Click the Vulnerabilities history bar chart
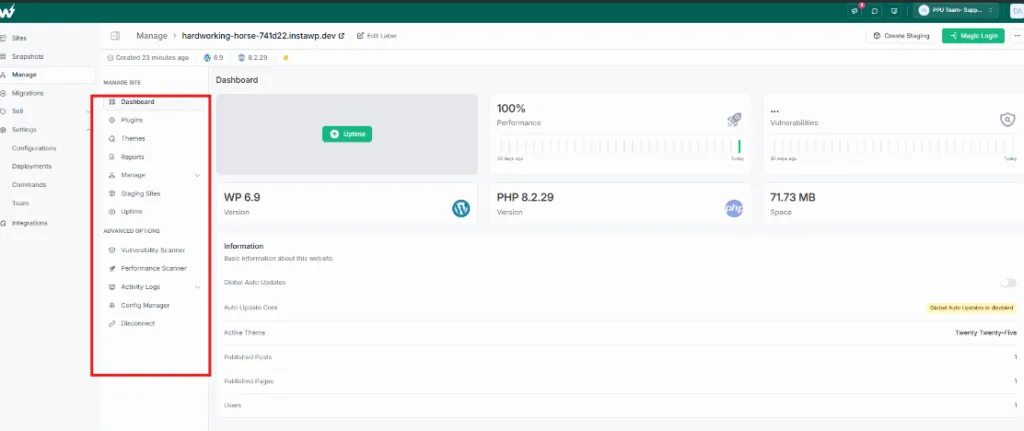Viewport: 1024px width, 431px height. (x=893, y=146)
